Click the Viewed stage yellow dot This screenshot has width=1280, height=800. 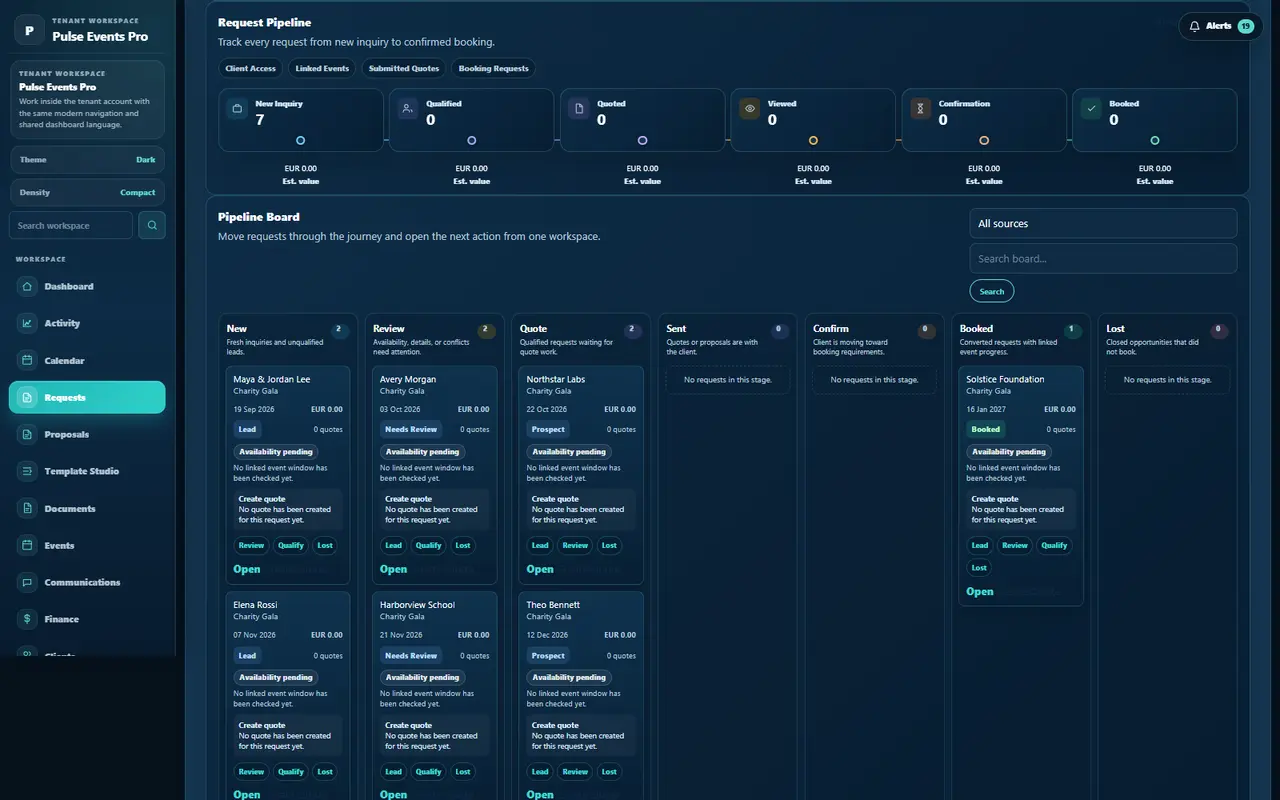click(813, 141)
